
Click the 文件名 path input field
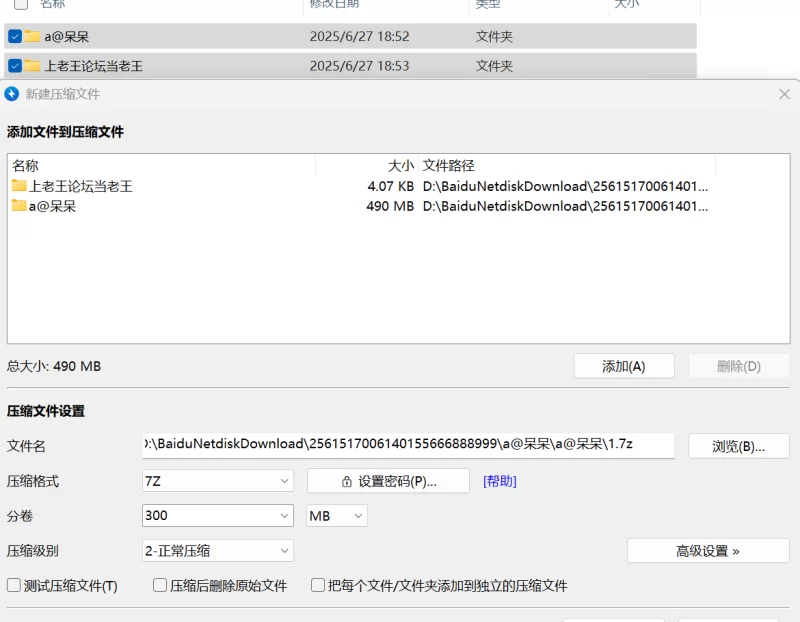[x=409, y=445]
